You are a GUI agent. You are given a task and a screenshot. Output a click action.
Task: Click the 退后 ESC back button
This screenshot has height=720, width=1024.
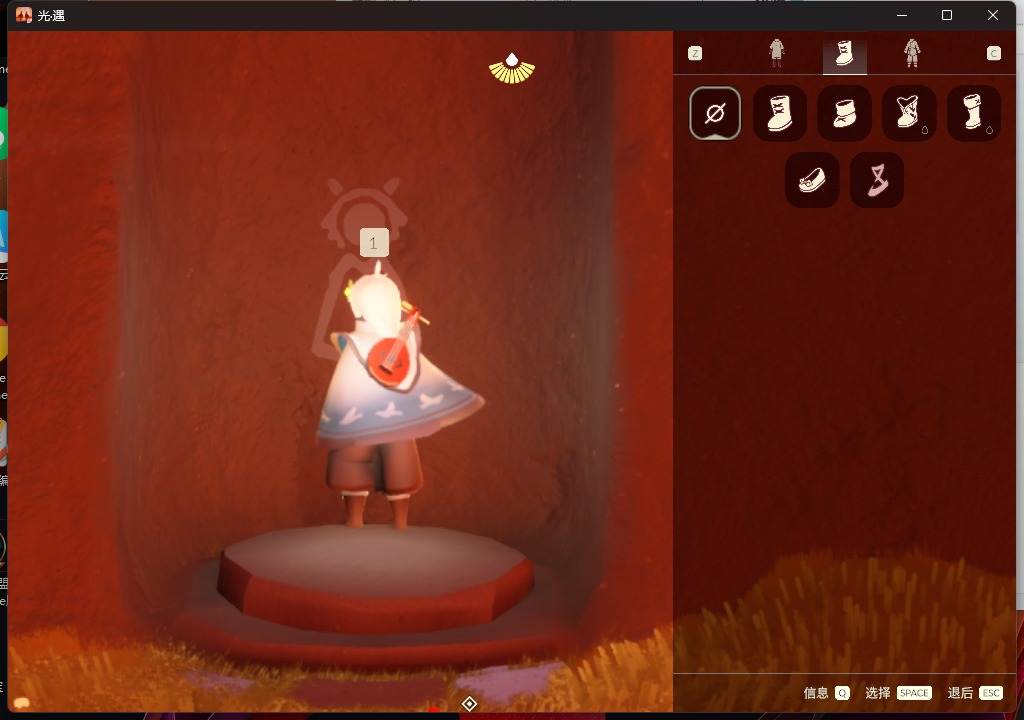(975, 693)
